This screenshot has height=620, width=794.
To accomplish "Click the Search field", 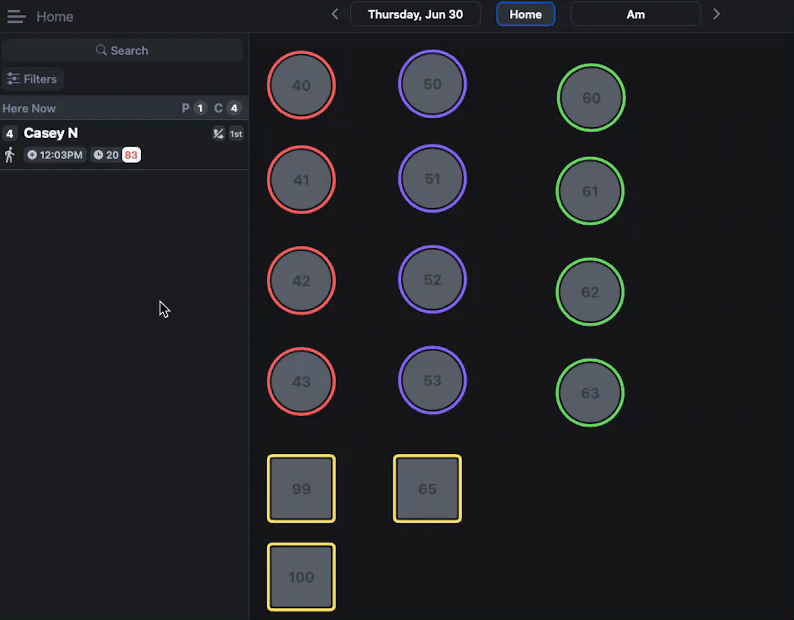I will point(122,50).
